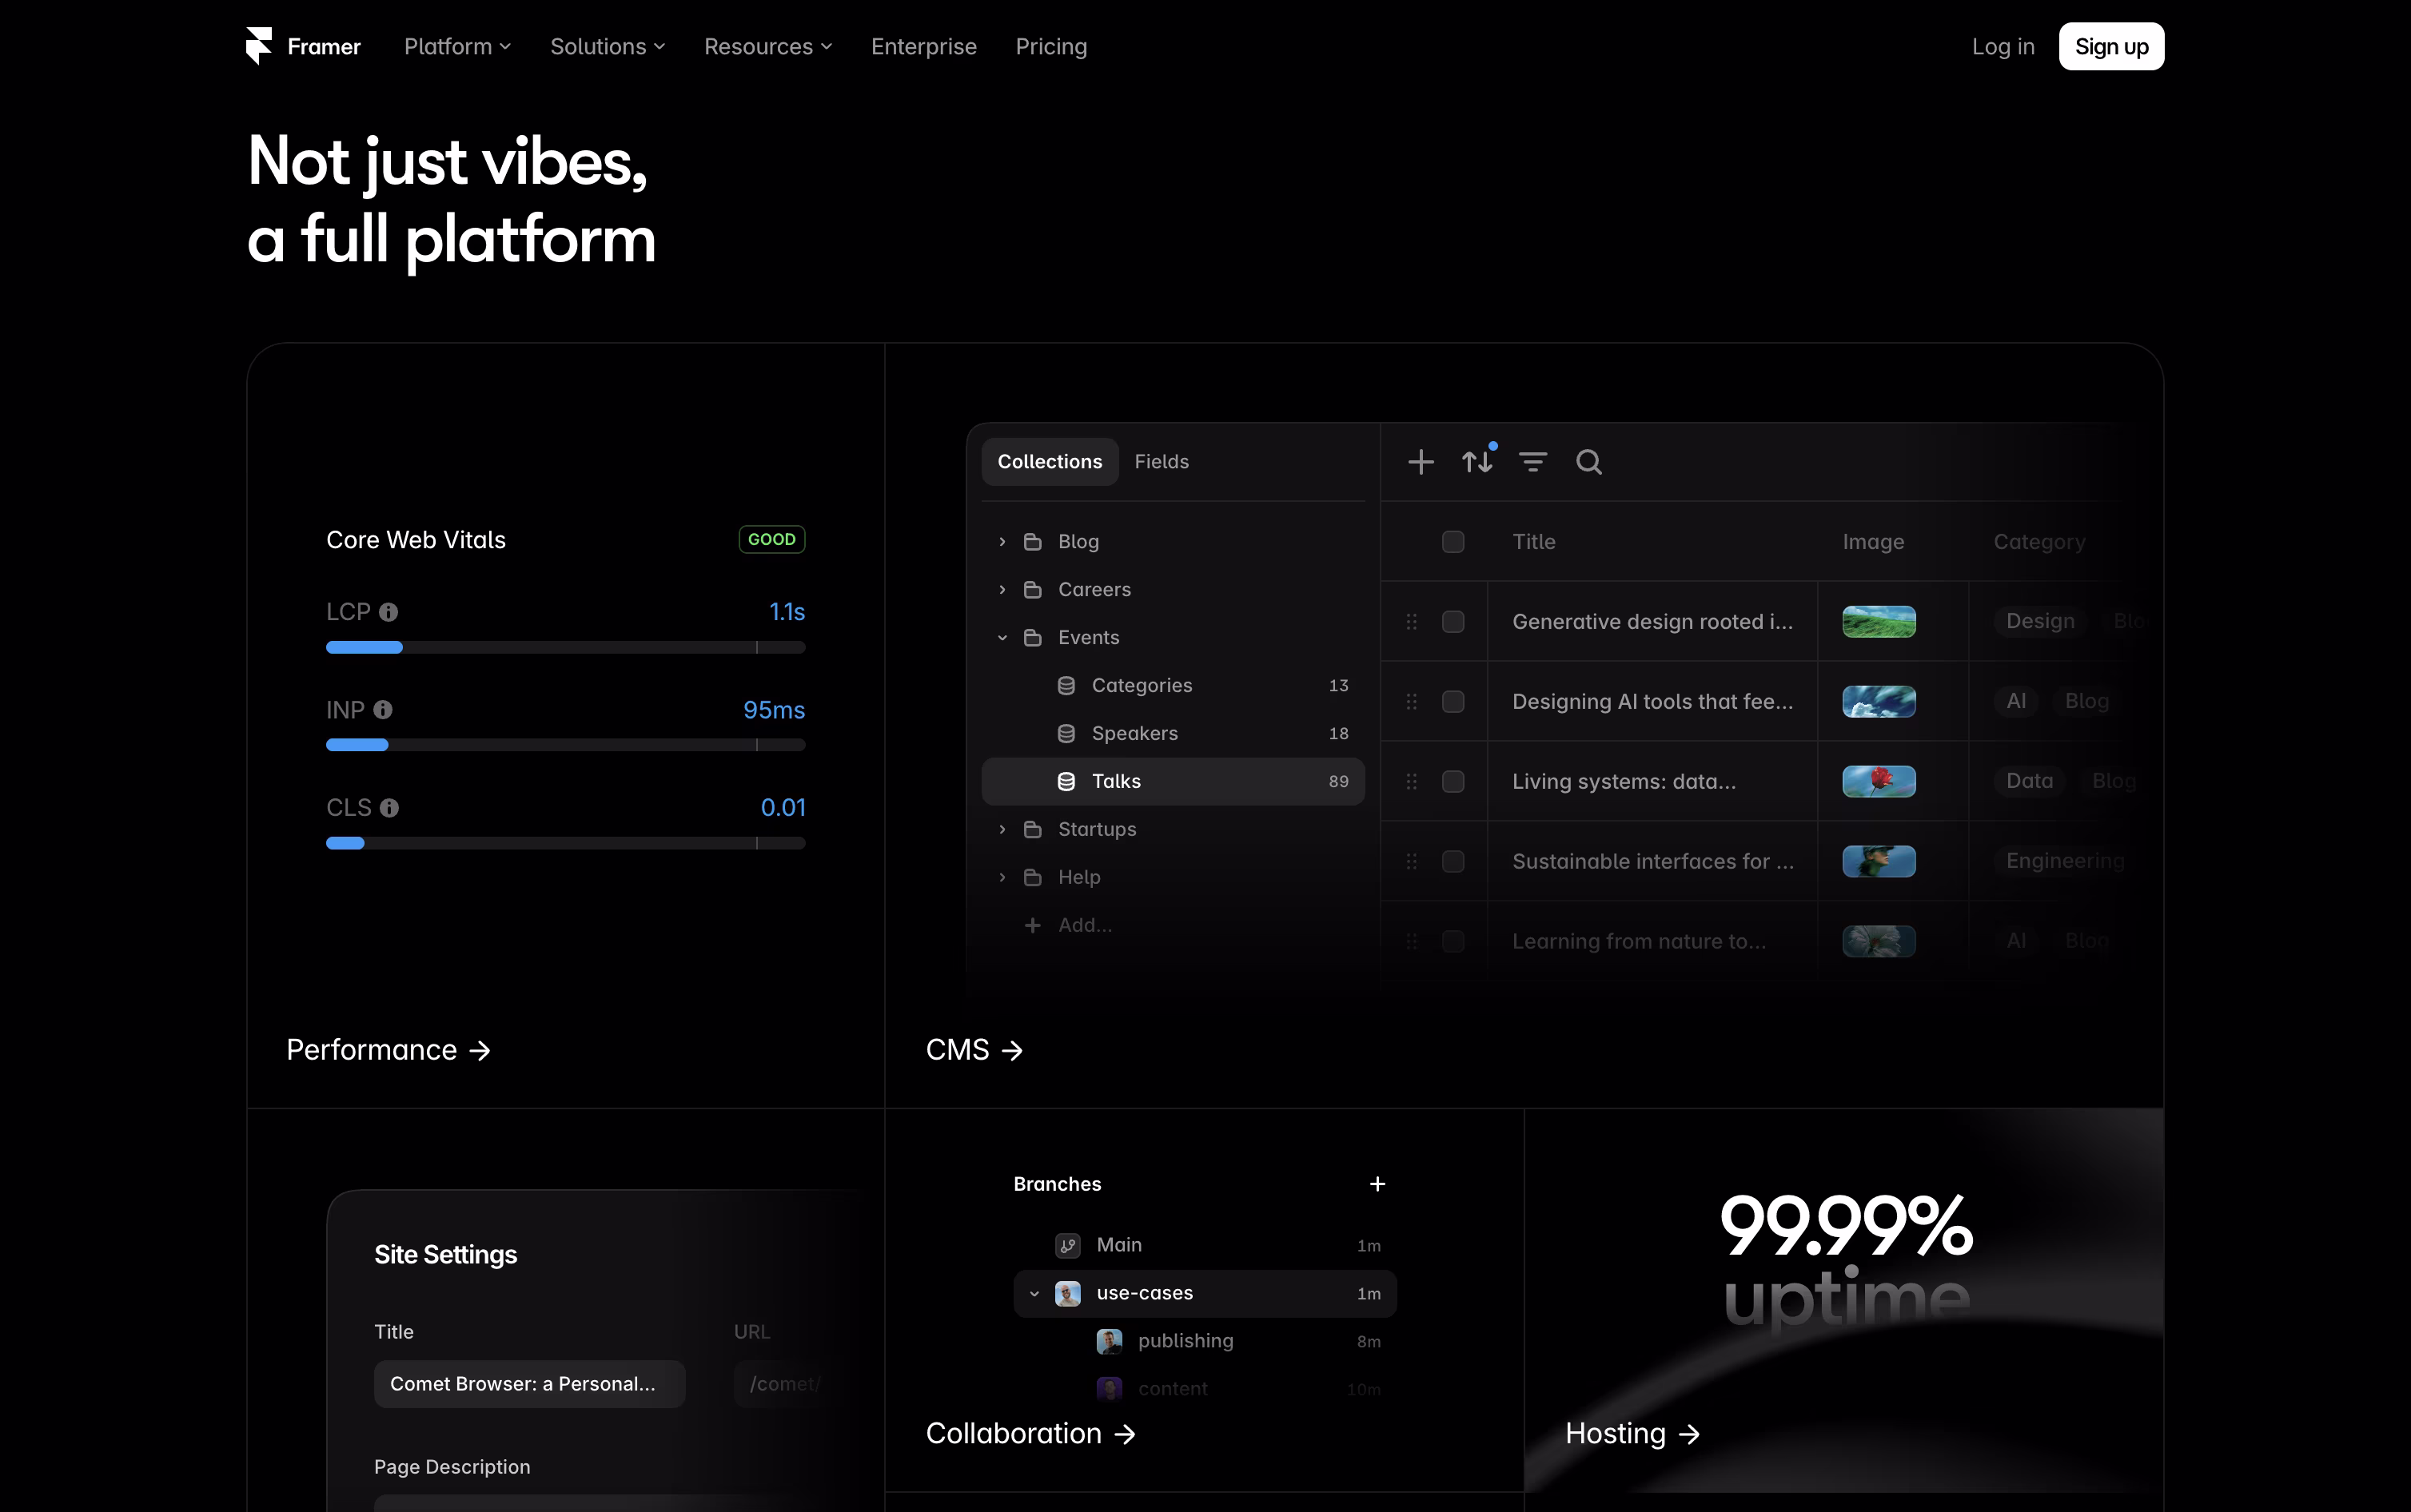Check the select-all checkbox in the Title header

[1453, 541]
